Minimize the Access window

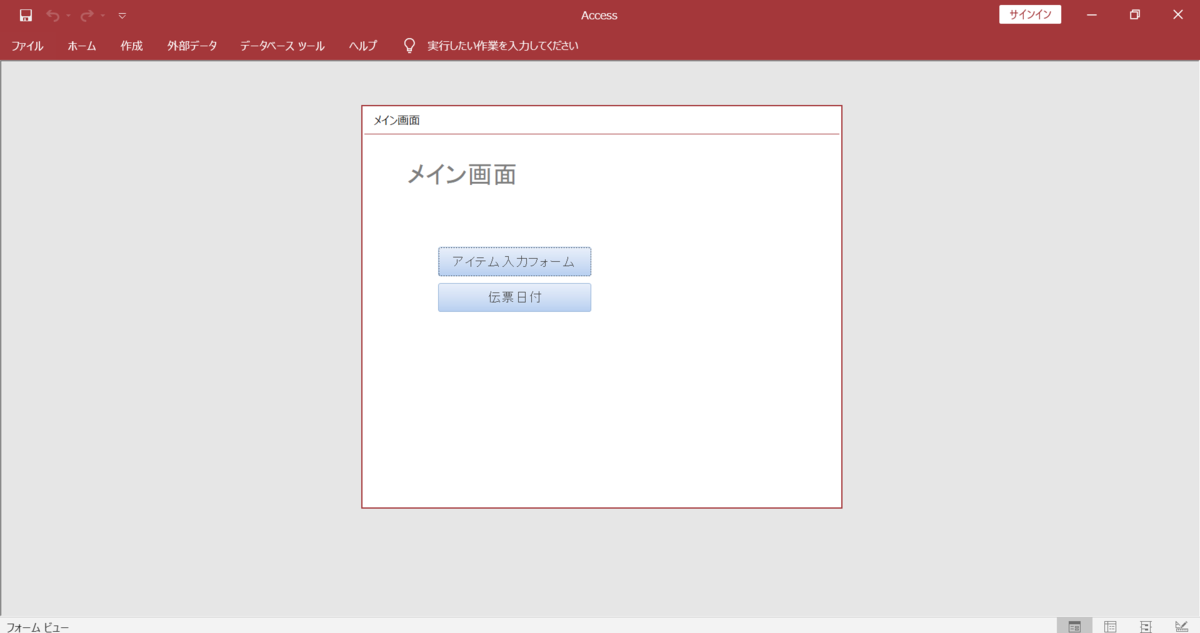point(1092,15)
